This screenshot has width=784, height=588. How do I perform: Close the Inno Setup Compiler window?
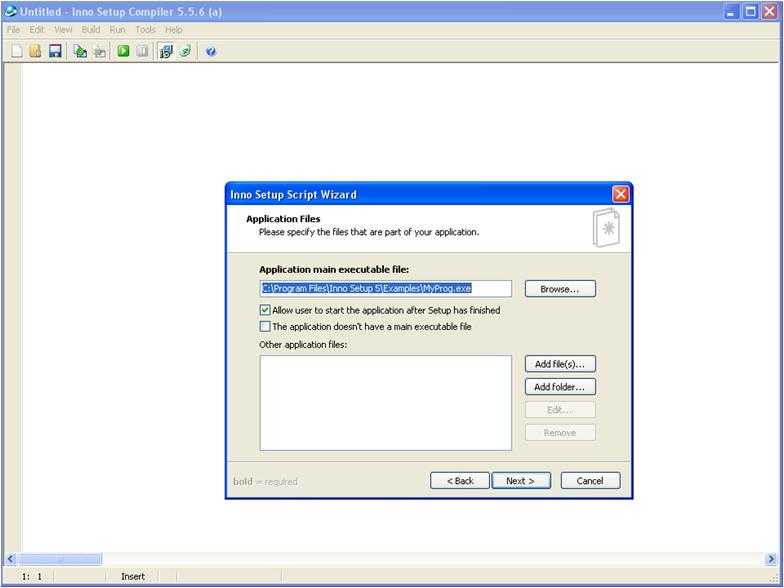coord(770,12)
